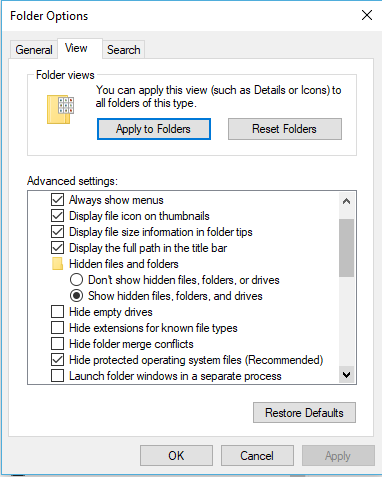Click the Apply to Folders button
382x477 pixels.
154,129
